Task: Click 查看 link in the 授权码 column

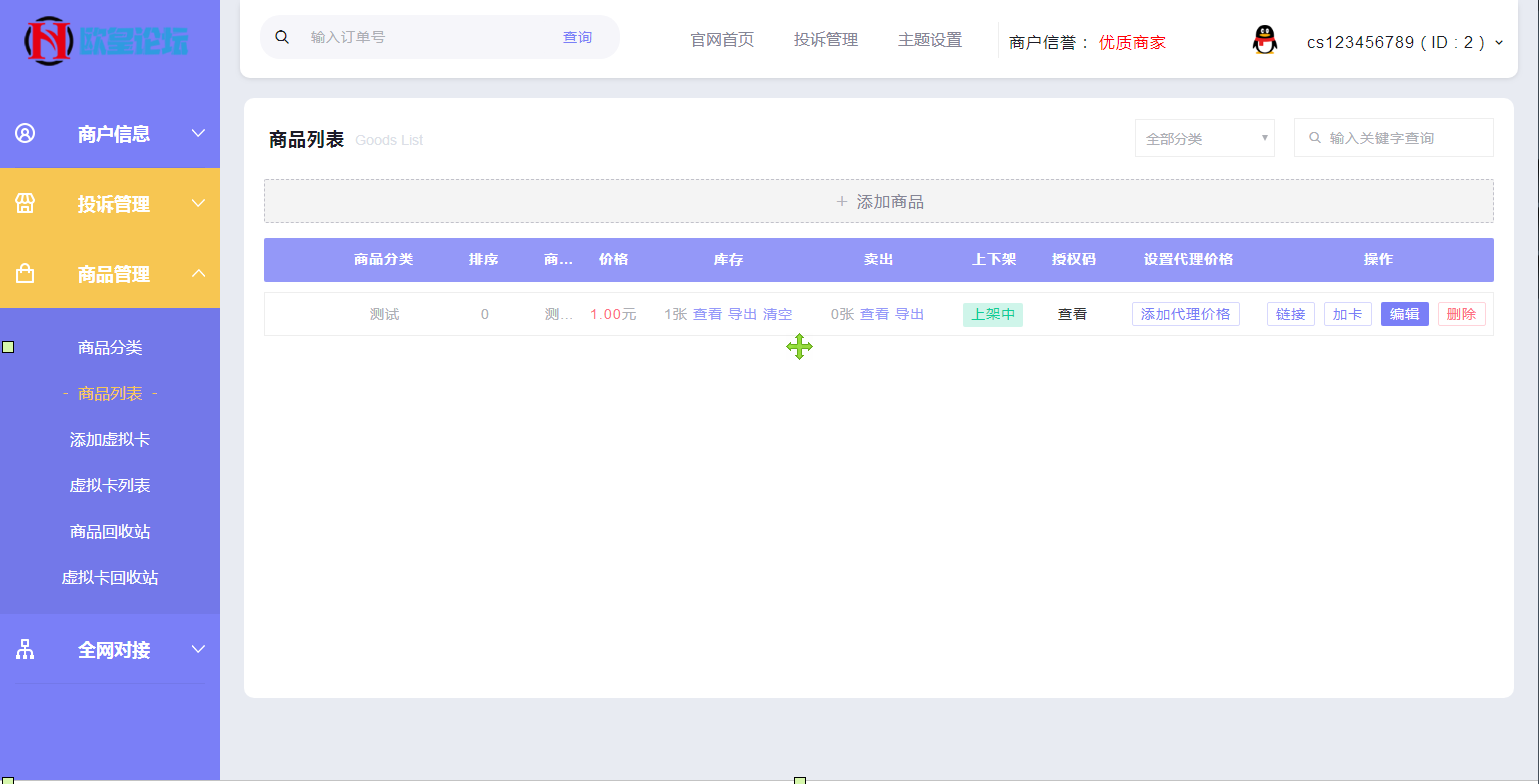Action: (1071, 313)
